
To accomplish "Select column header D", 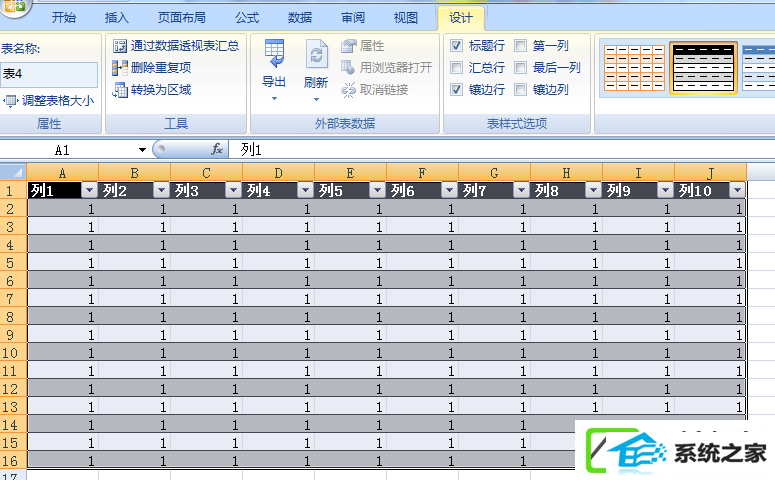I will click(278, 173).
